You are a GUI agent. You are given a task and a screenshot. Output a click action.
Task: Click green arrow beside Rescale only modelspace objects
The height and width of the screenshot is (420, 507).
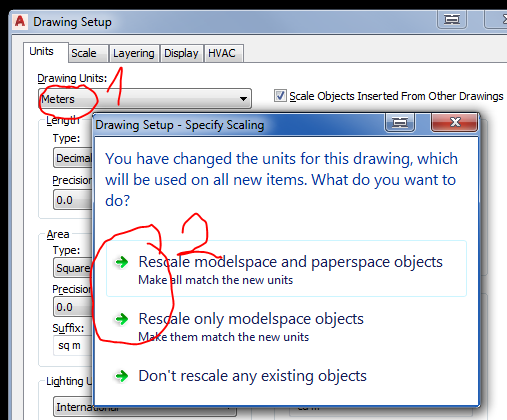pos(121,319)
